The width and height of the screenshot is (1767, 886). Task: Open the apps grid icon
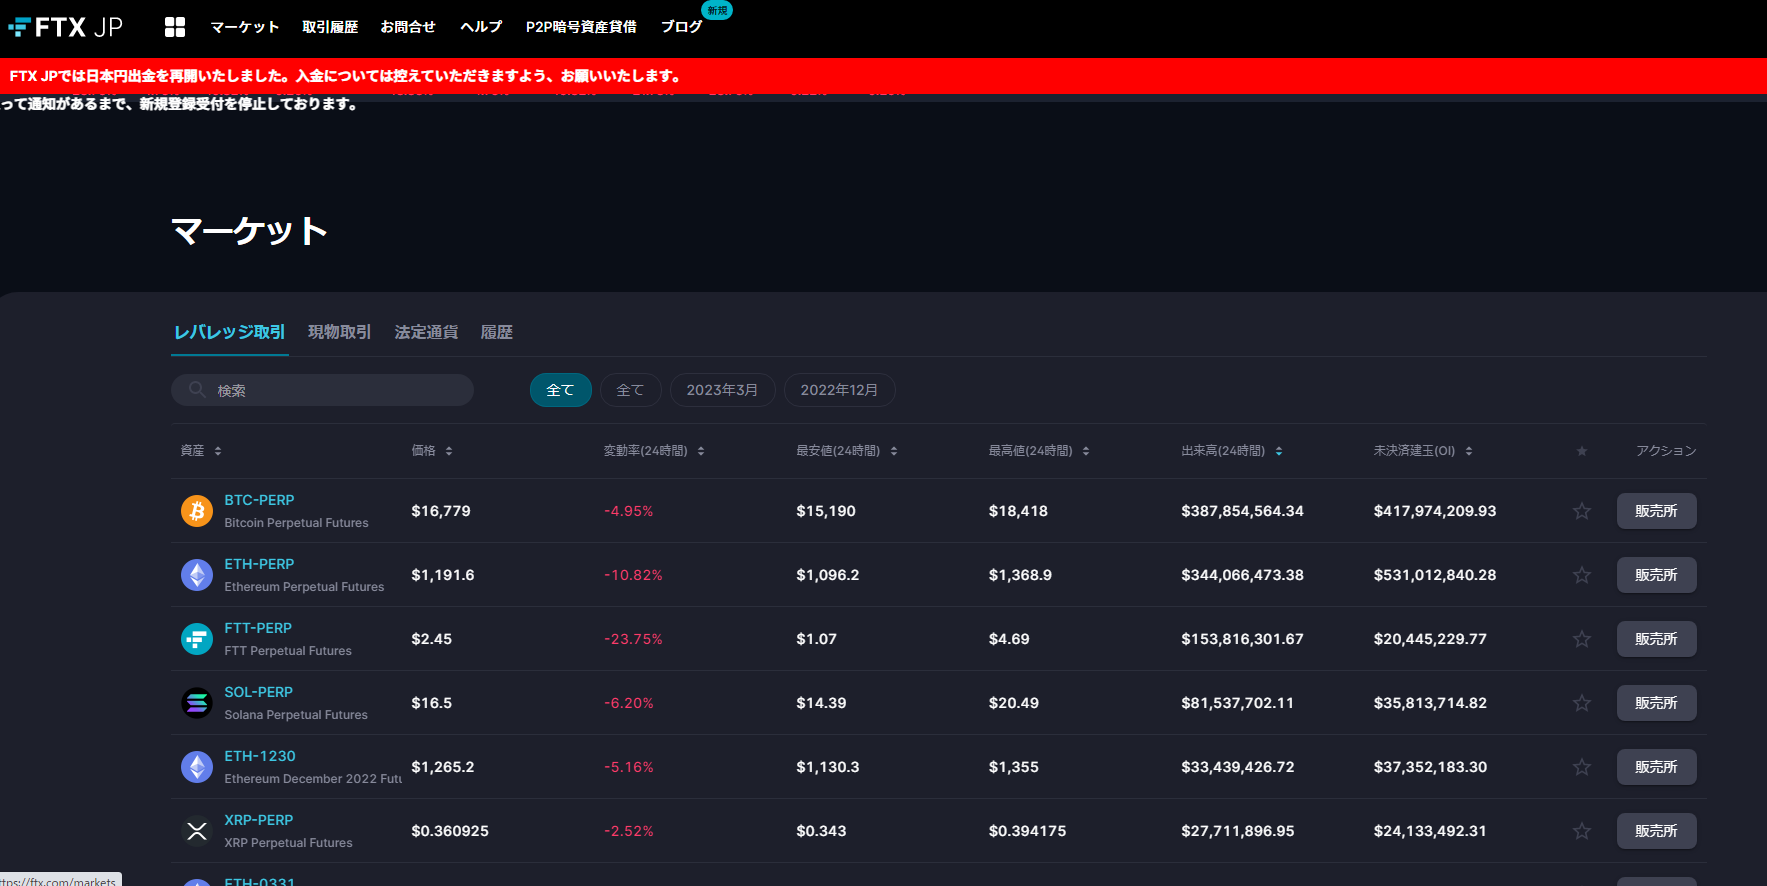point(175,27)
